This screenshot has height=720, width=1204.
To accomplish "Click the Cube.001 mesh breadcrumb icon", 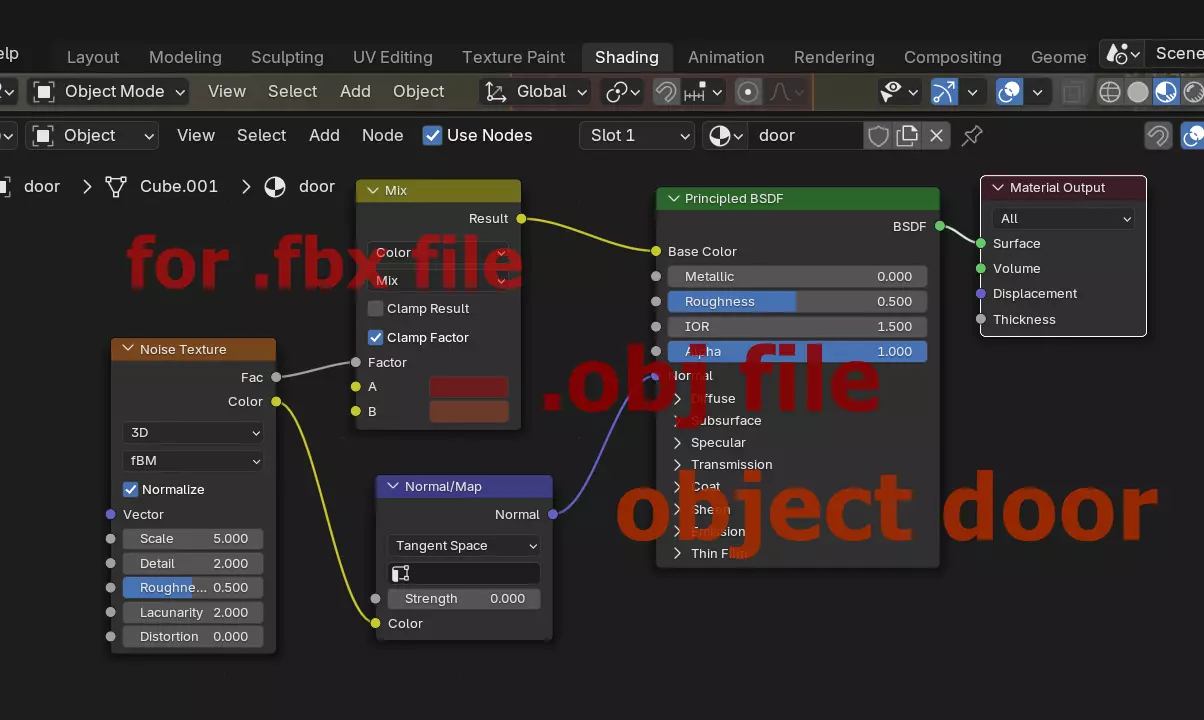I will pyautogui.click(x=117, y=187).
